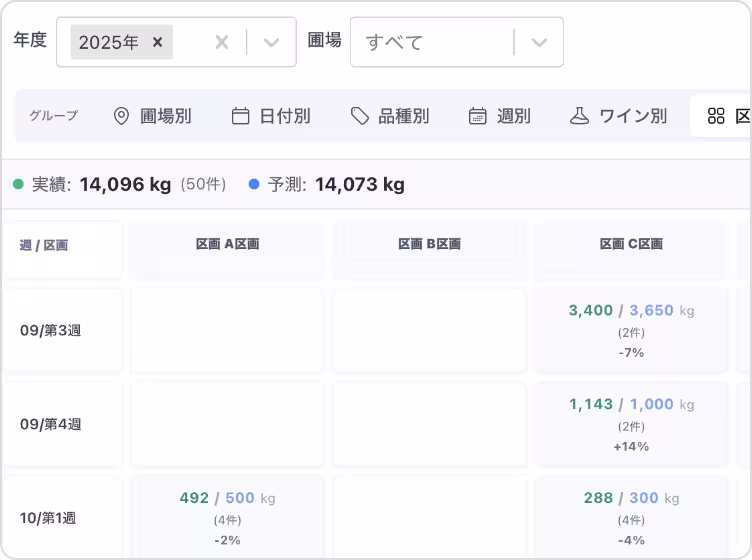Expand the 年度 dropdown chevron
This screenshot has height=560, width=752.
pos(271,42)
